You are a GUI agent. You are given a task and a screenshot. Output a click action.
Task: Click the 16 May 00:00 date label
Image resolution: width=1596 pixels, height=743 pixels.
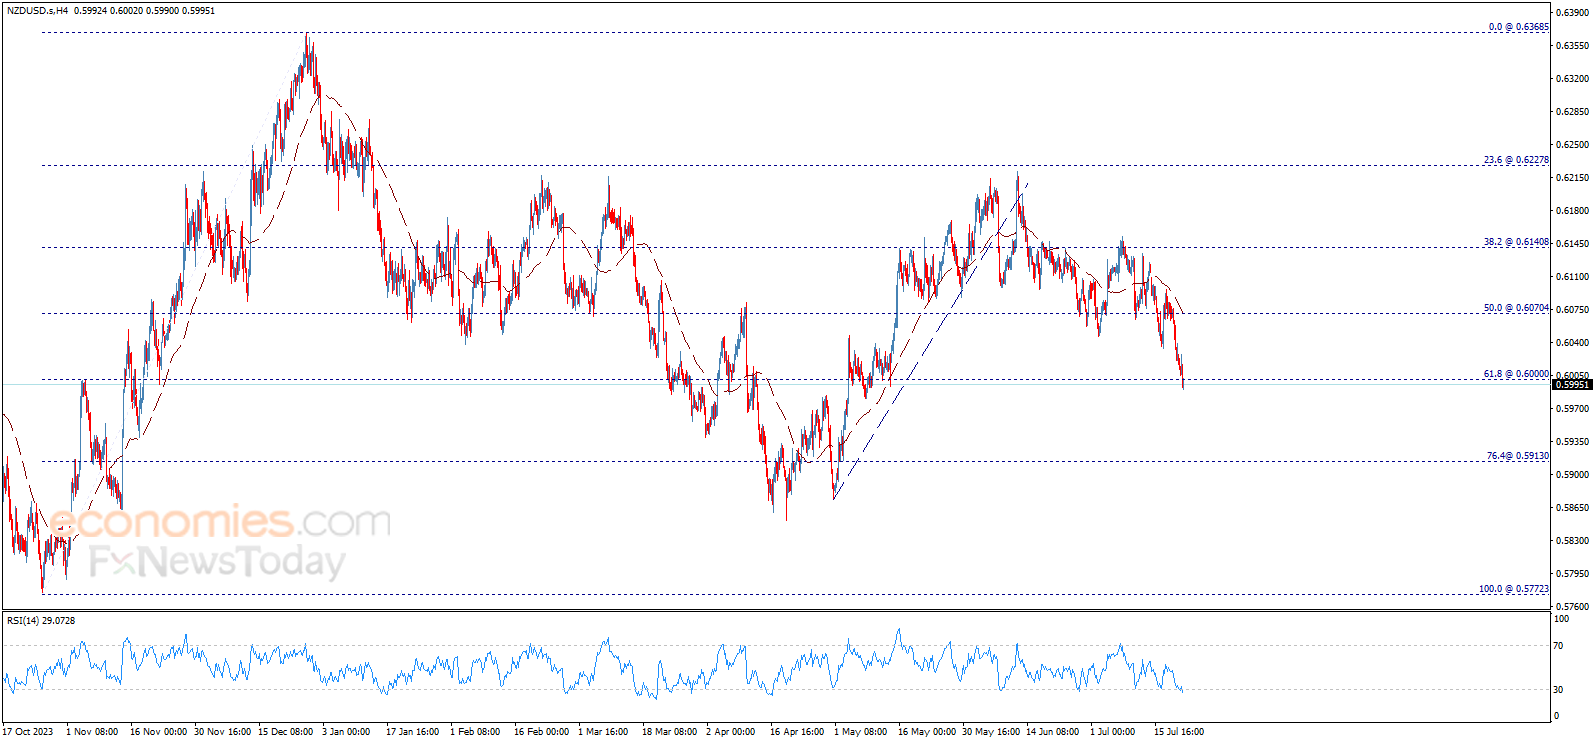coord(927,732)
